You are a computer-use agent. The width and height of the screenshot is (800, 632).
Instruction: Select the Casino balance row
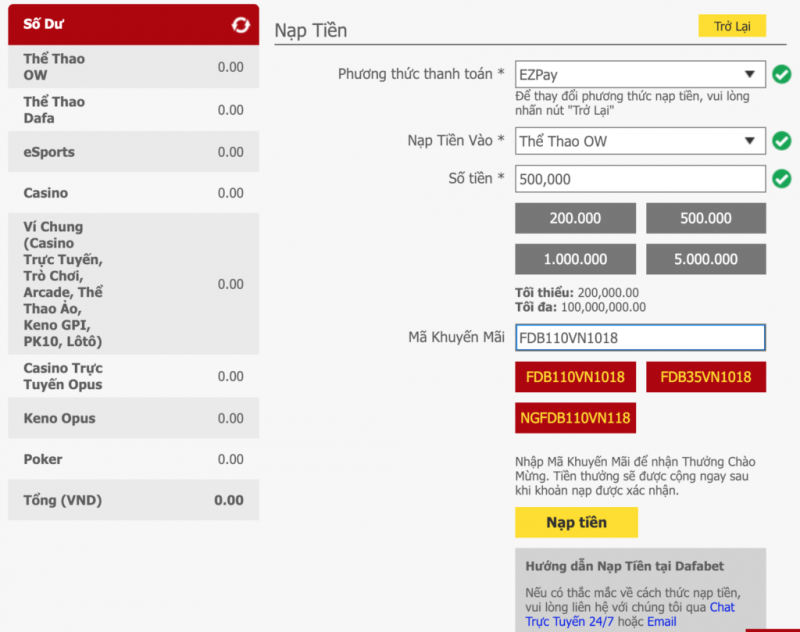(x=133, y=193)
